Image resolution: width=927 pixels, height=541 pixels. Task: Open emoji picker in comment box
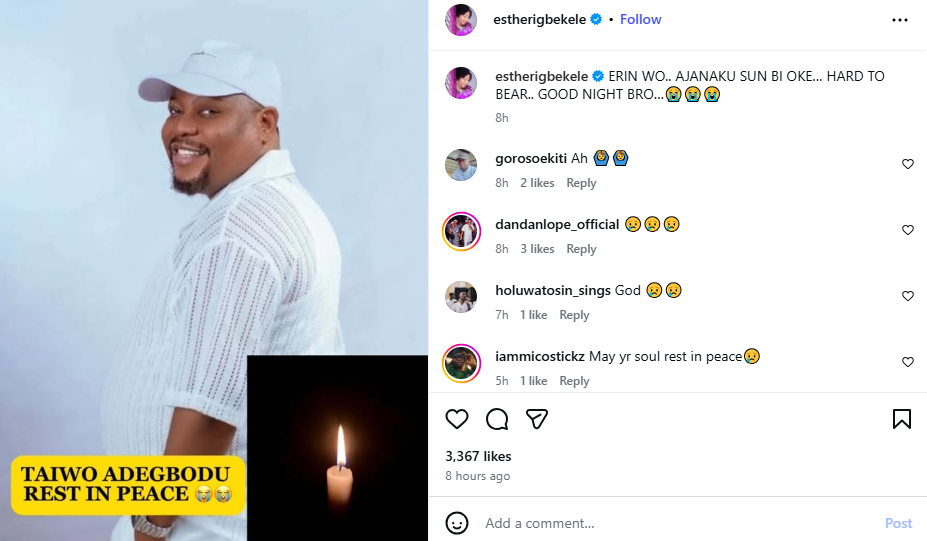coord(457,523)
